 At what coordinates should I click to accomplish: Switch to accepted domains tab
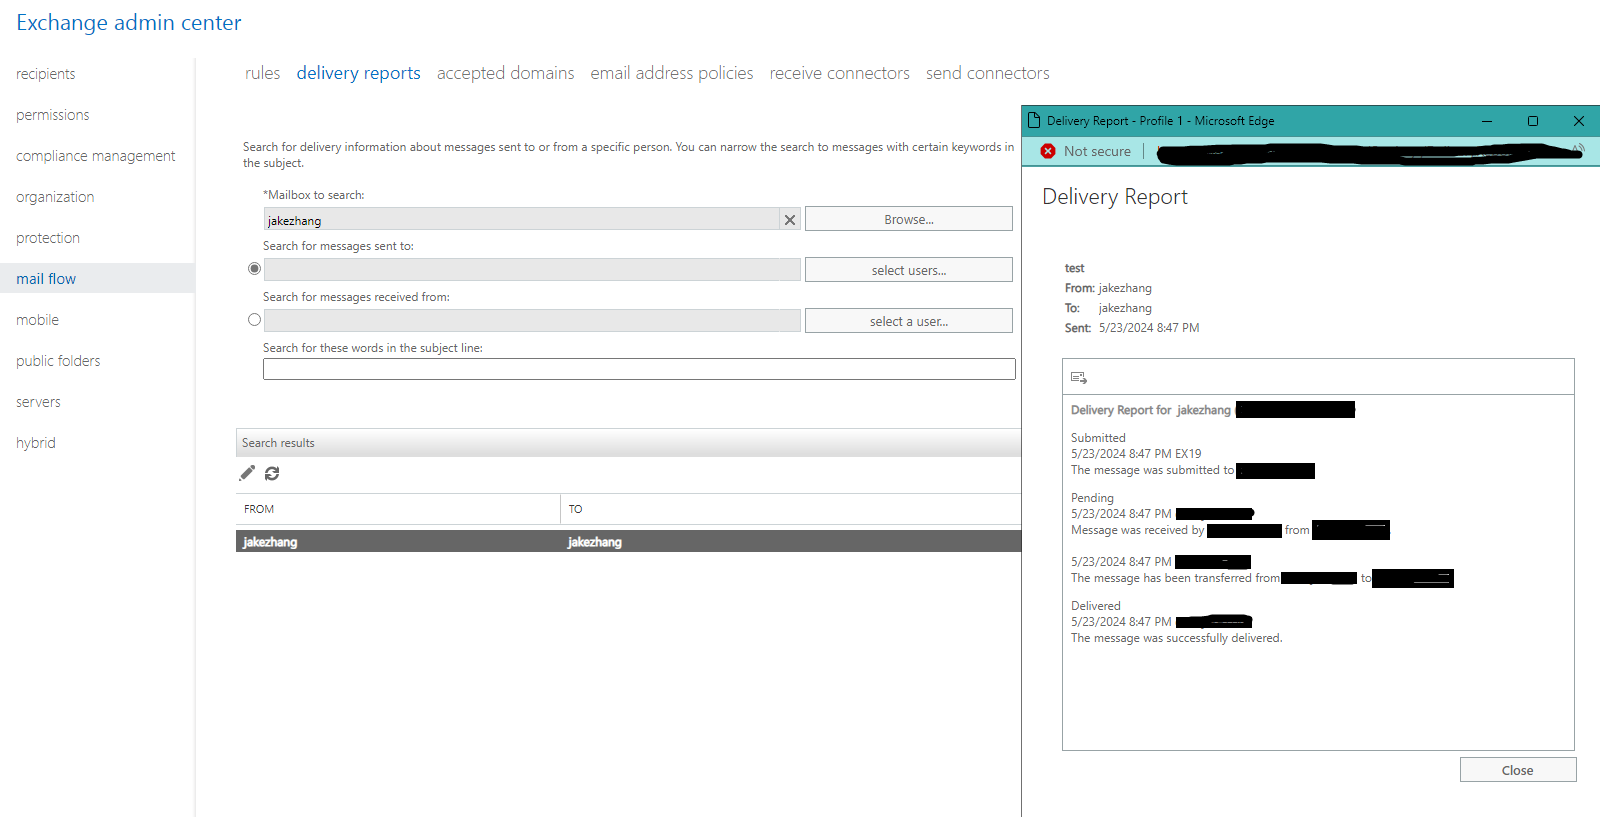506,73
